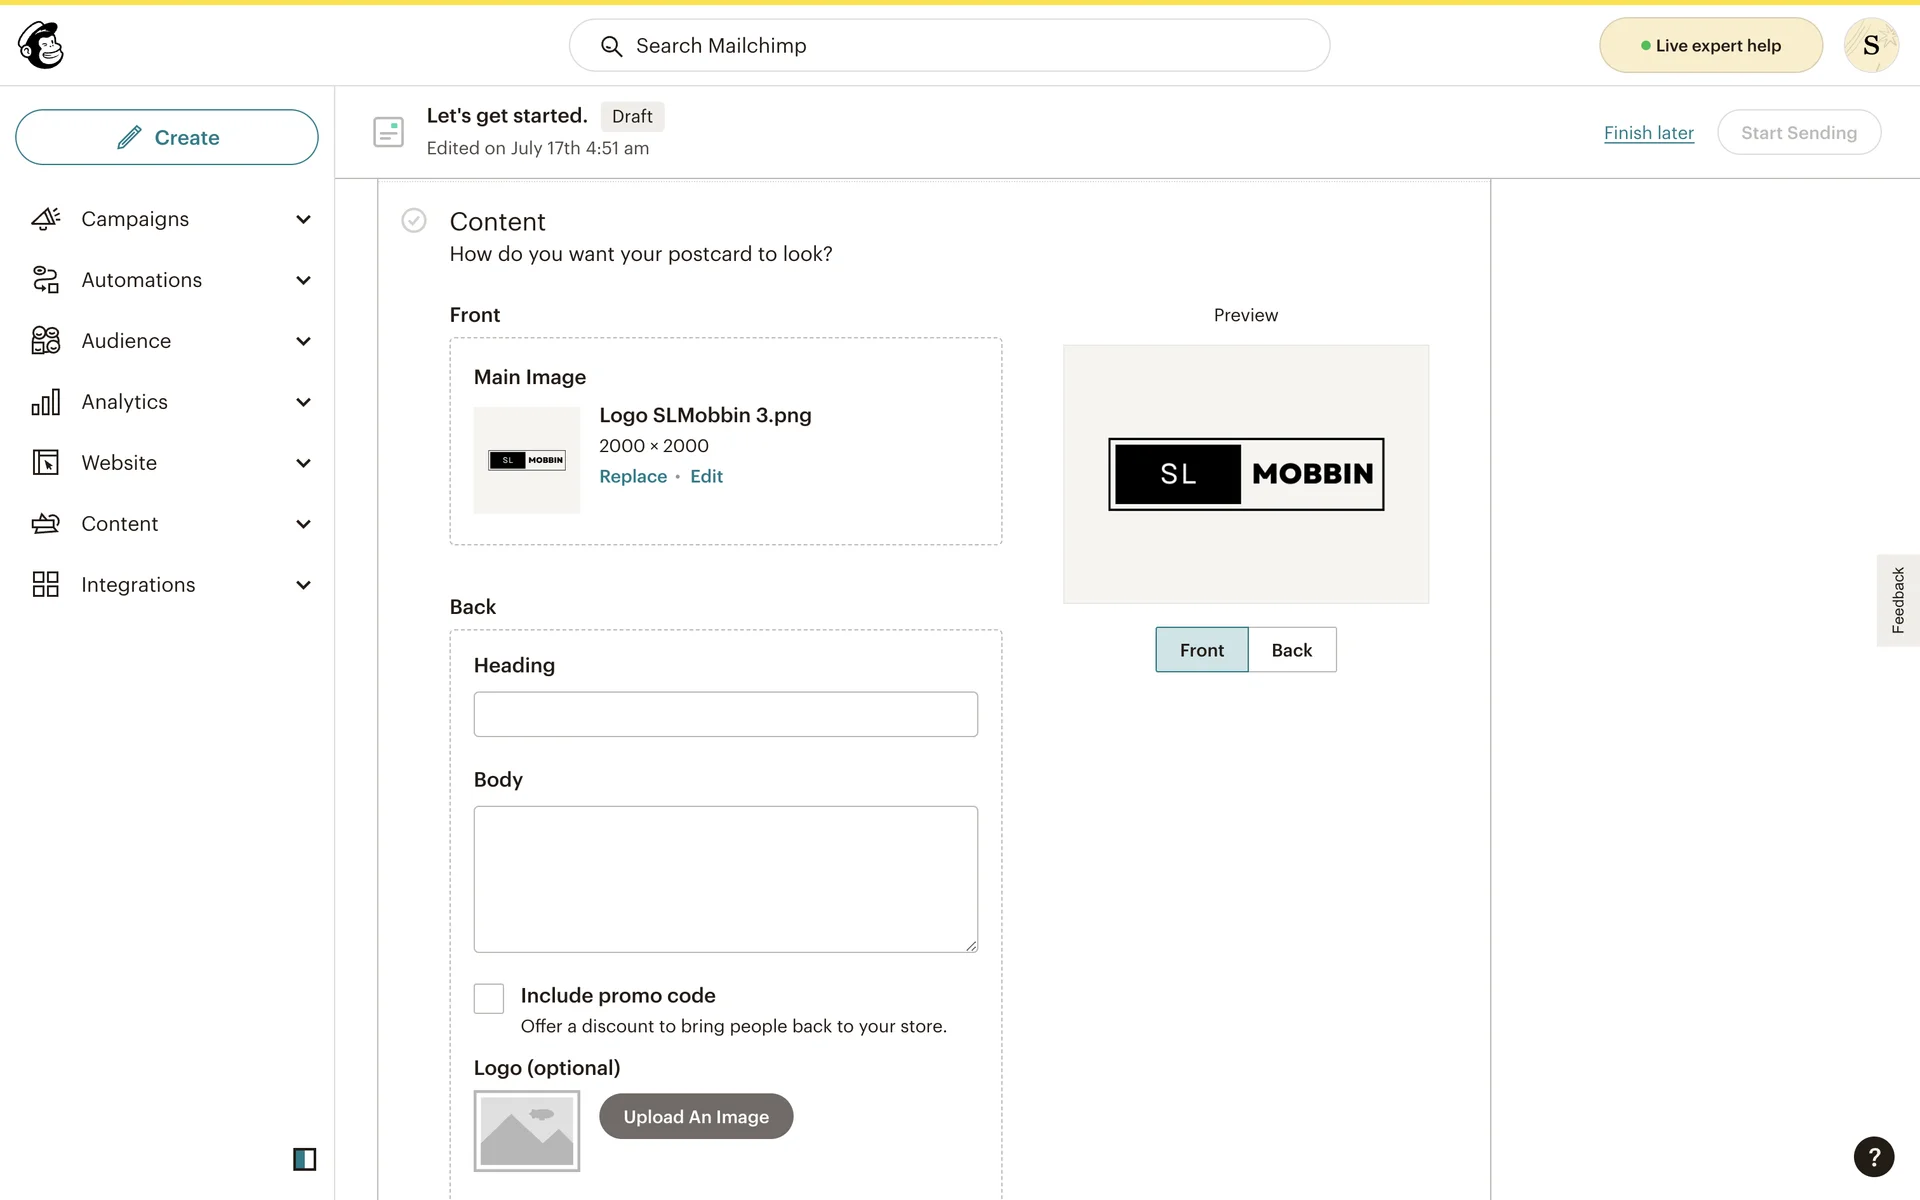This screenshot has width=1920, height=1200.
Task: Expand the Content sidebar chevron
Action: tap(303, 524)
